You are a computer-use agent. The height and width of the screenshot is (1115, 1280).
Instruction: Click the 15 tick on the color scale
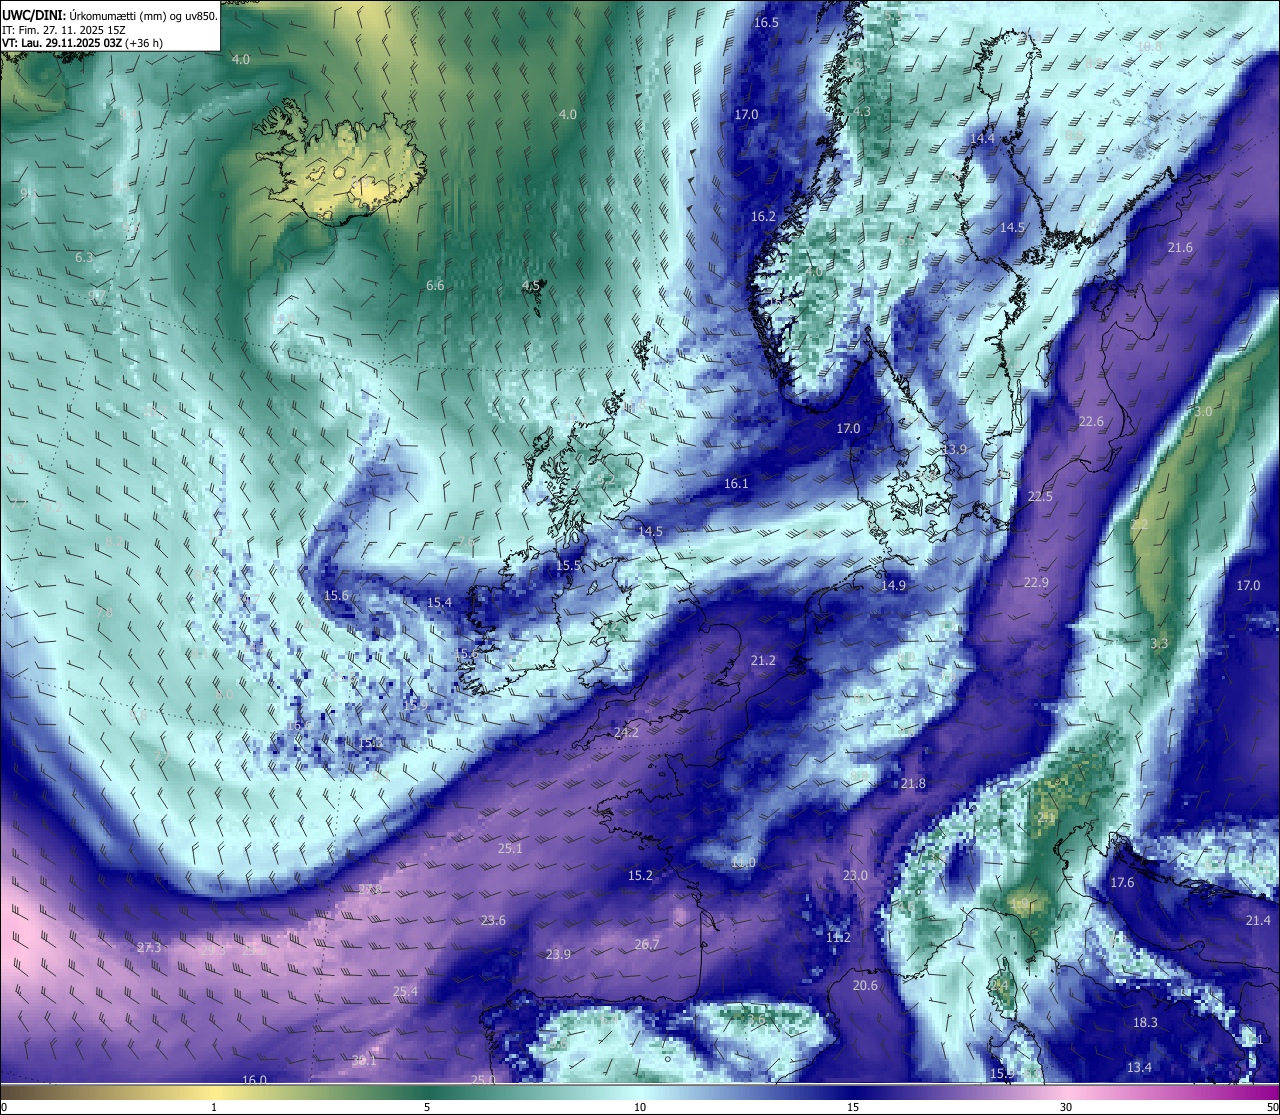pyautogui.click(x=853, y=1107)
